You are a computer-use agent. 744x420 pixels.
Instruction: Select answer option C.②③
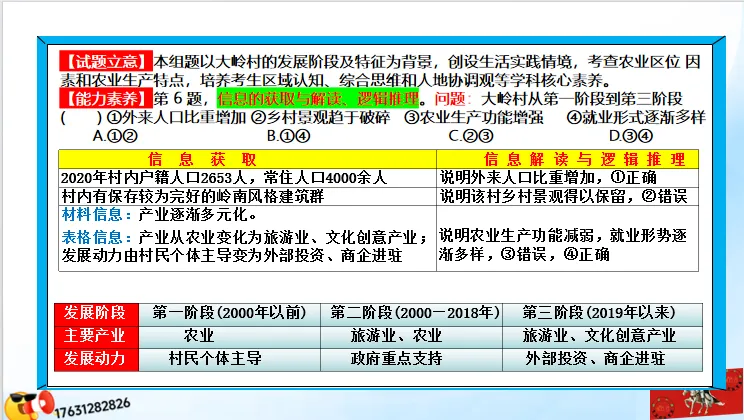point(471,136)
